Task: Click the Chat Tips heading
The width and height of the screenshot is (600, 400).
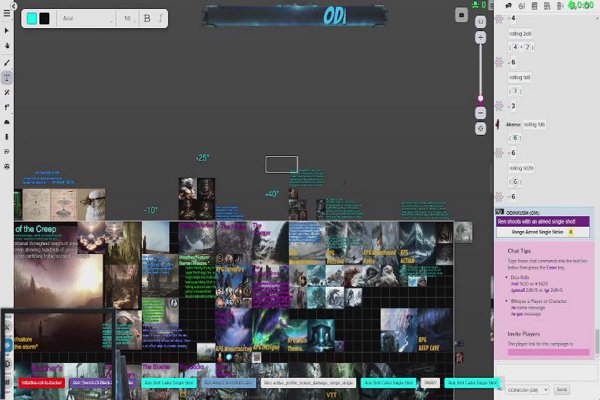Action: [x=519, y=251]
